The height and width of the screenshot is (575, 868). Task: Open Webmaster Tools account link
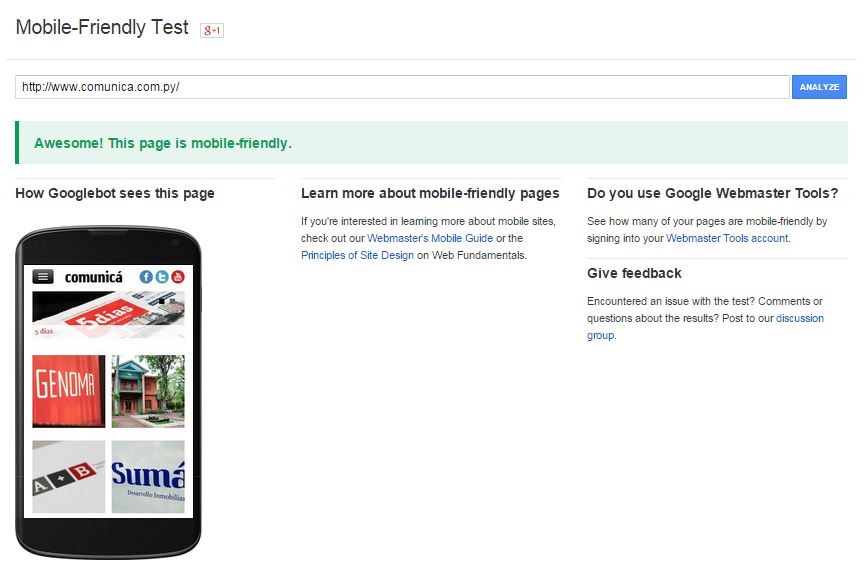(727, 238)
